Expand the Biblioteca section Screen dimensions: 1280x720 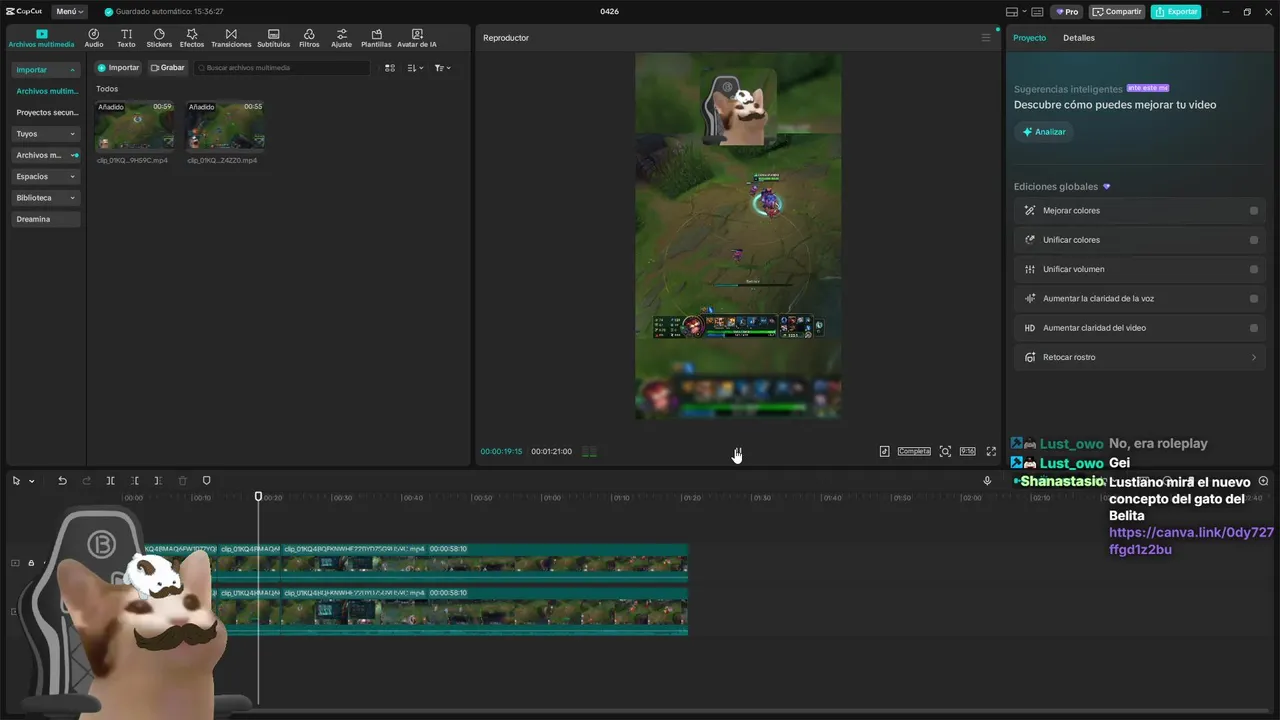tap(46, 198)
